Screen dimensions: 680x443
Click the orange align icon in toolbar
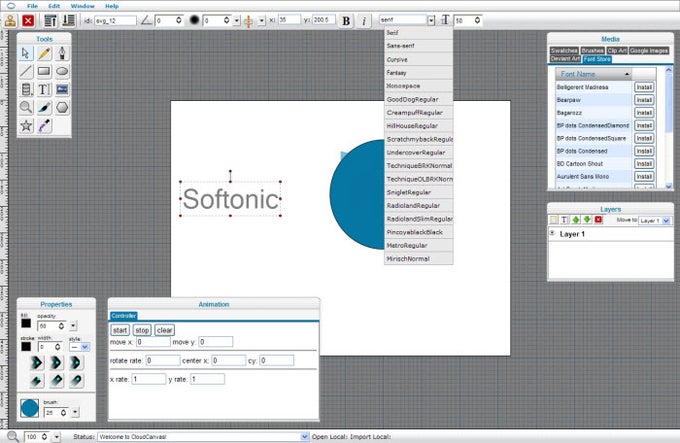click(x=248, y=21)
